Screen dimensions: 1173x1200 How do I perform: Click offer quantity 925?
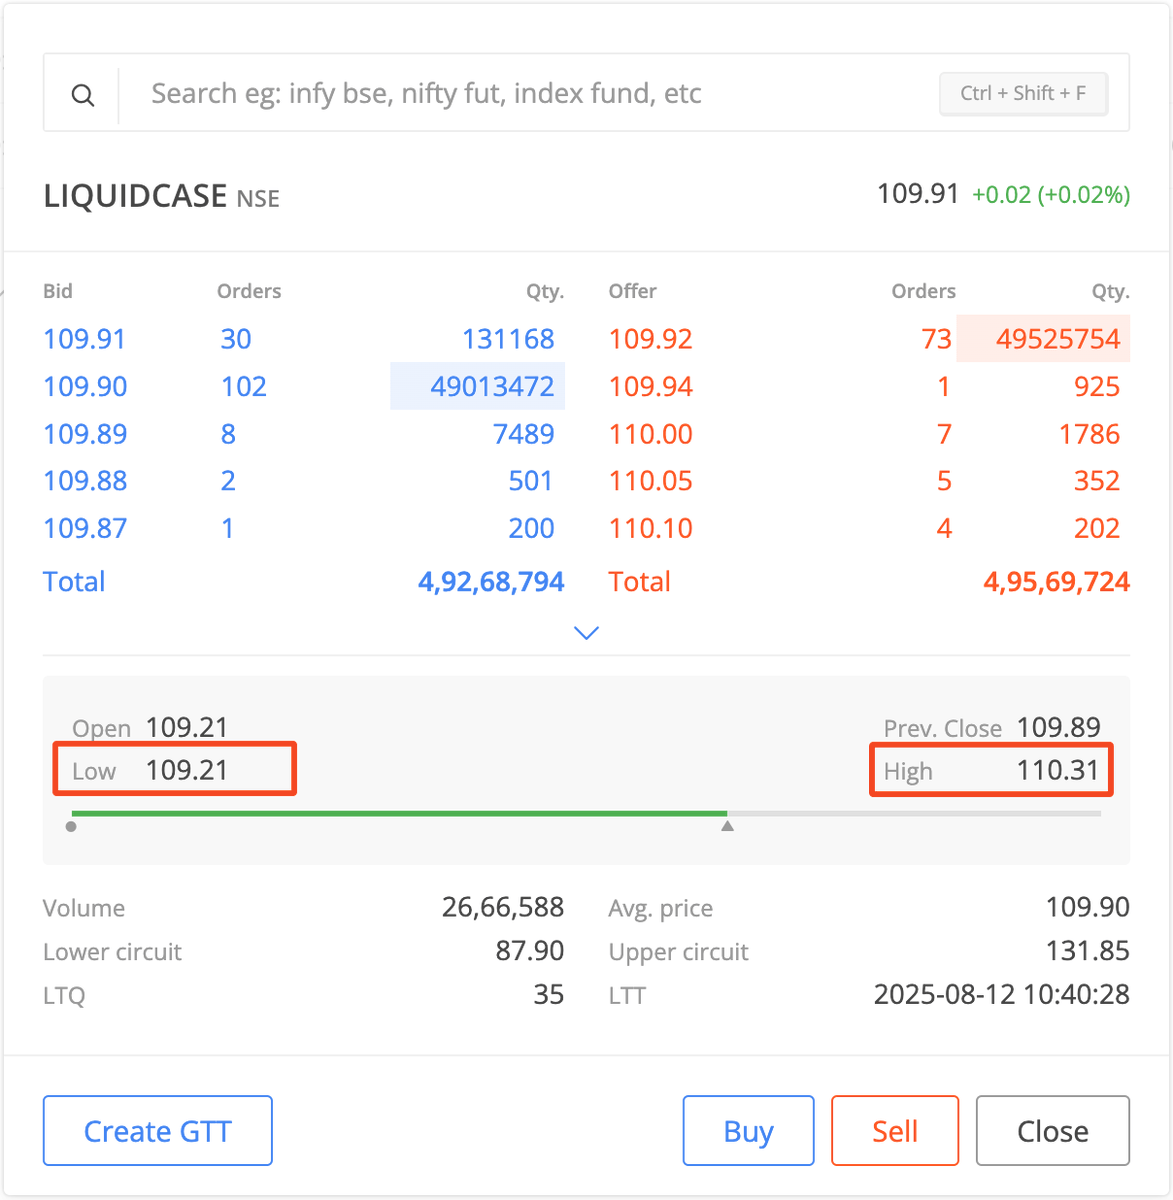pyautogui.click(x=1097, y=386)
